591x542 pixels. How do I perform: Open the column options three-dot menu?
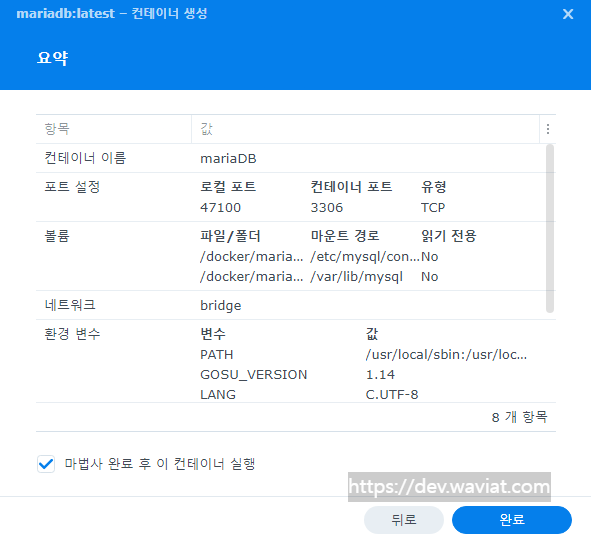point(548,129)
